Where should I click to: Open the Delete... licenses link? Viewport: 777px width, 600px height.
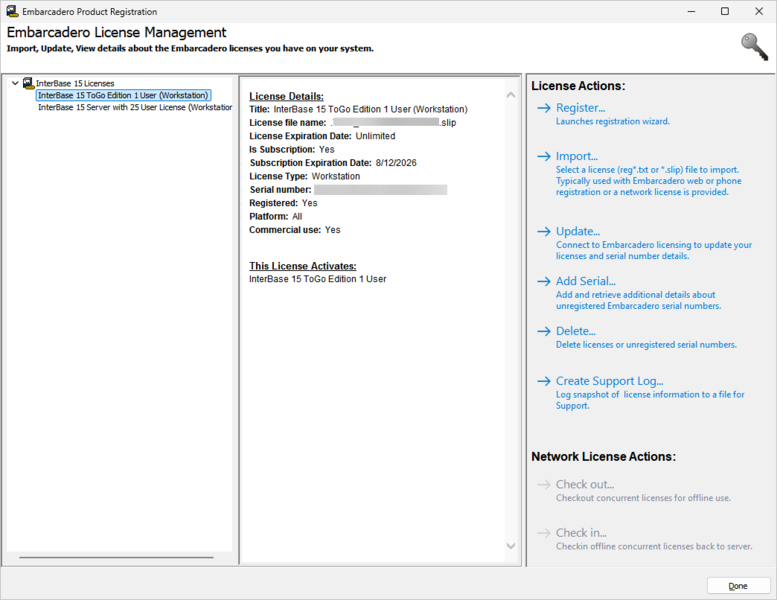pyautogui.click(x=576, y=330)
